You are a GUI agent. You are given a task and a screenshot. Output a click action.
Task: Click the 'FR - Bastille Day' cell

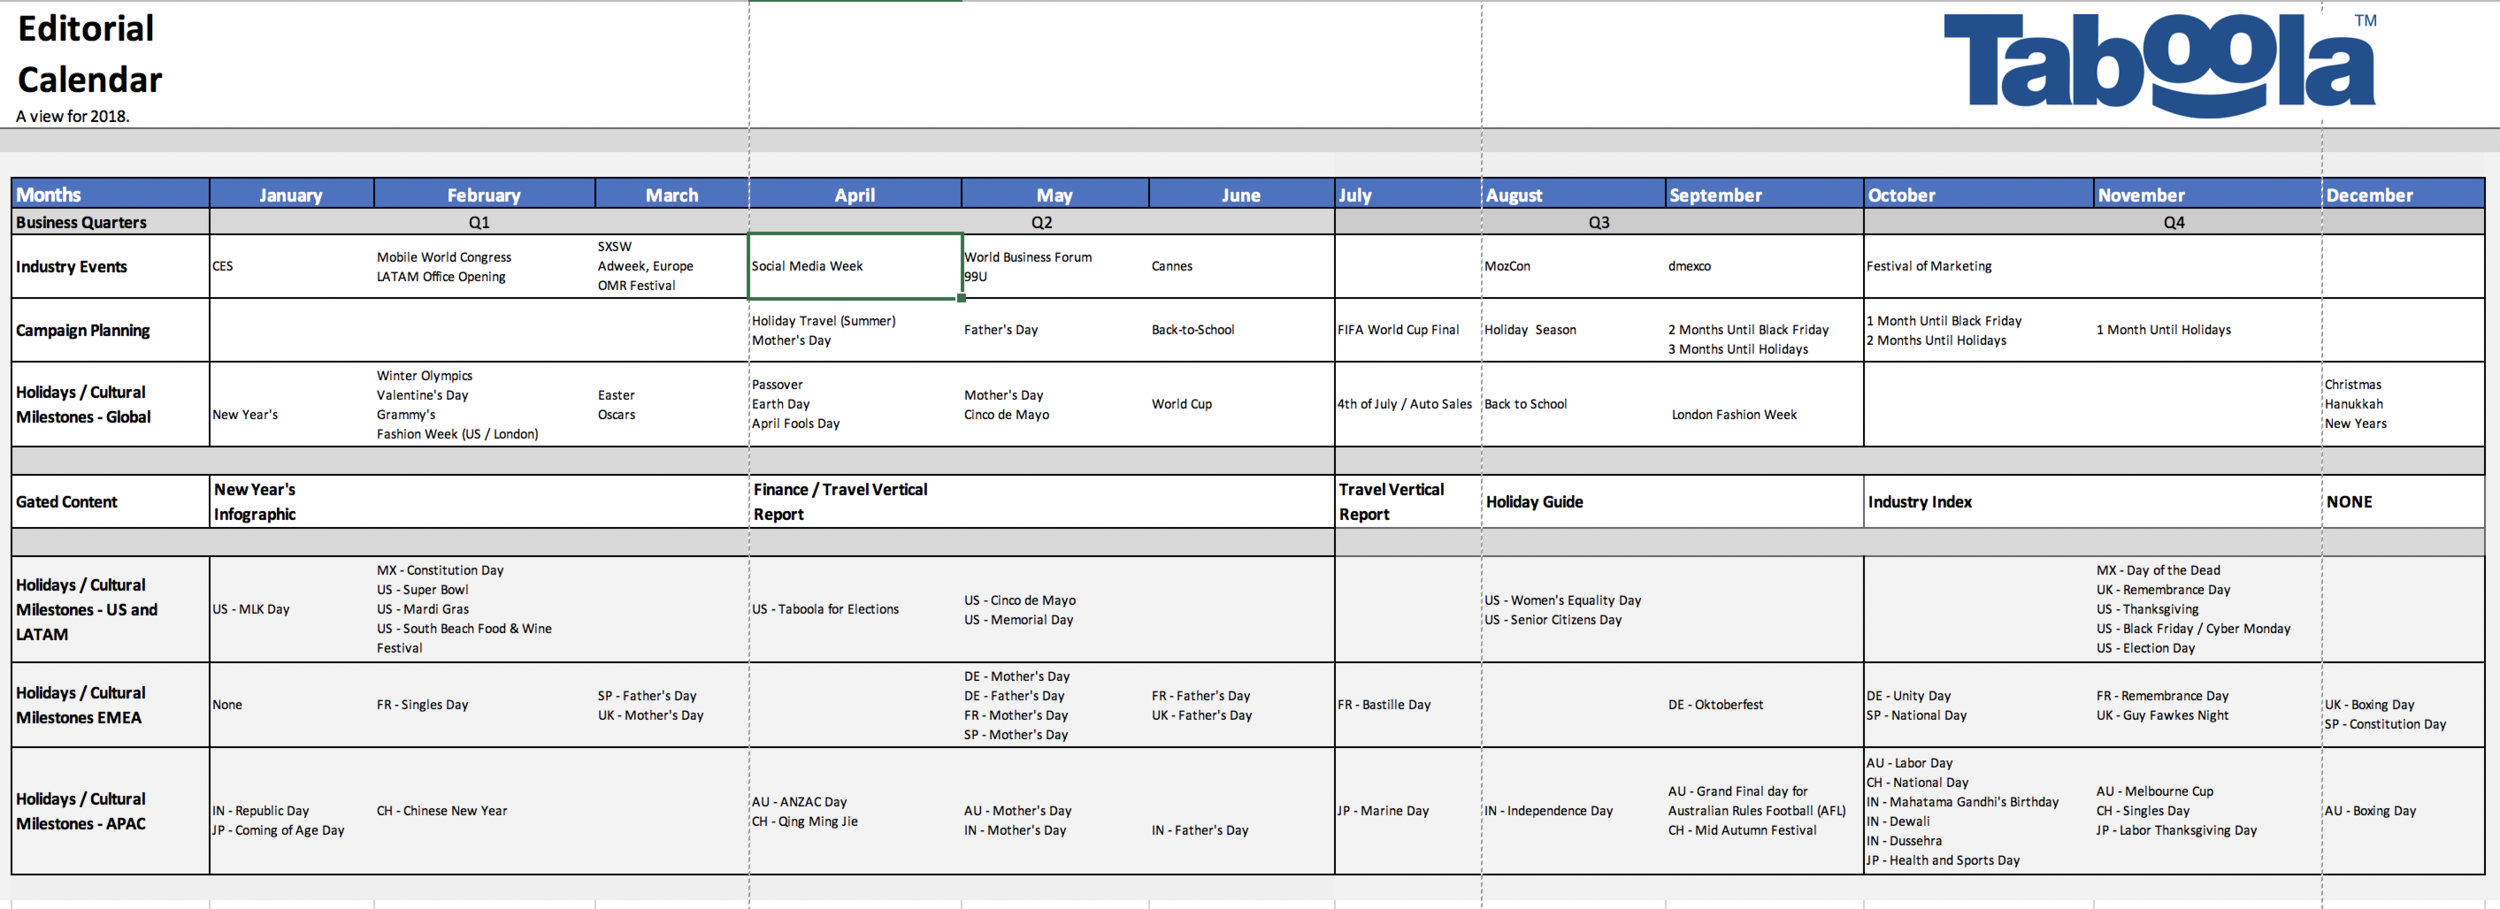1408,705
